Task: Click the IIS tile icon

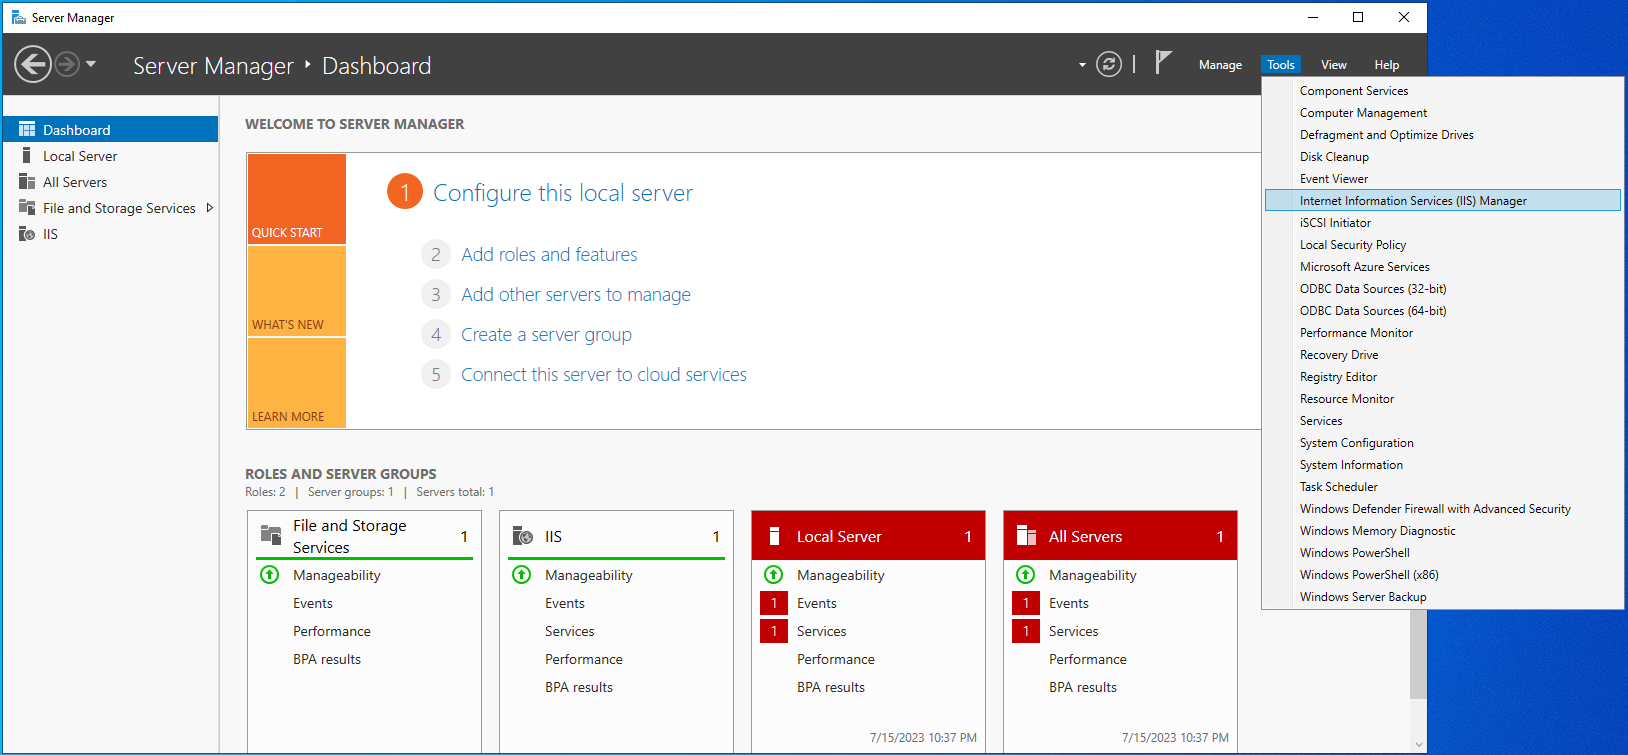Action: (x=522, y=536)
